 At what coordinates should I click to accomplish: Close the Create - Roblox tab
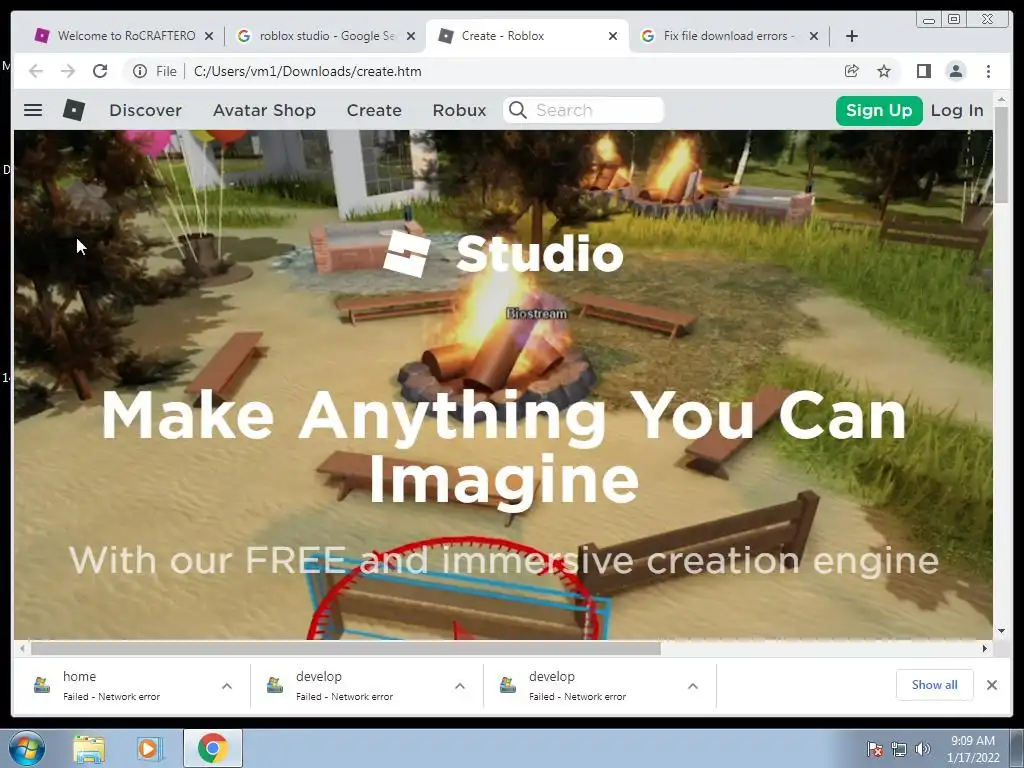pyautogui.click(x=613, y=36)
